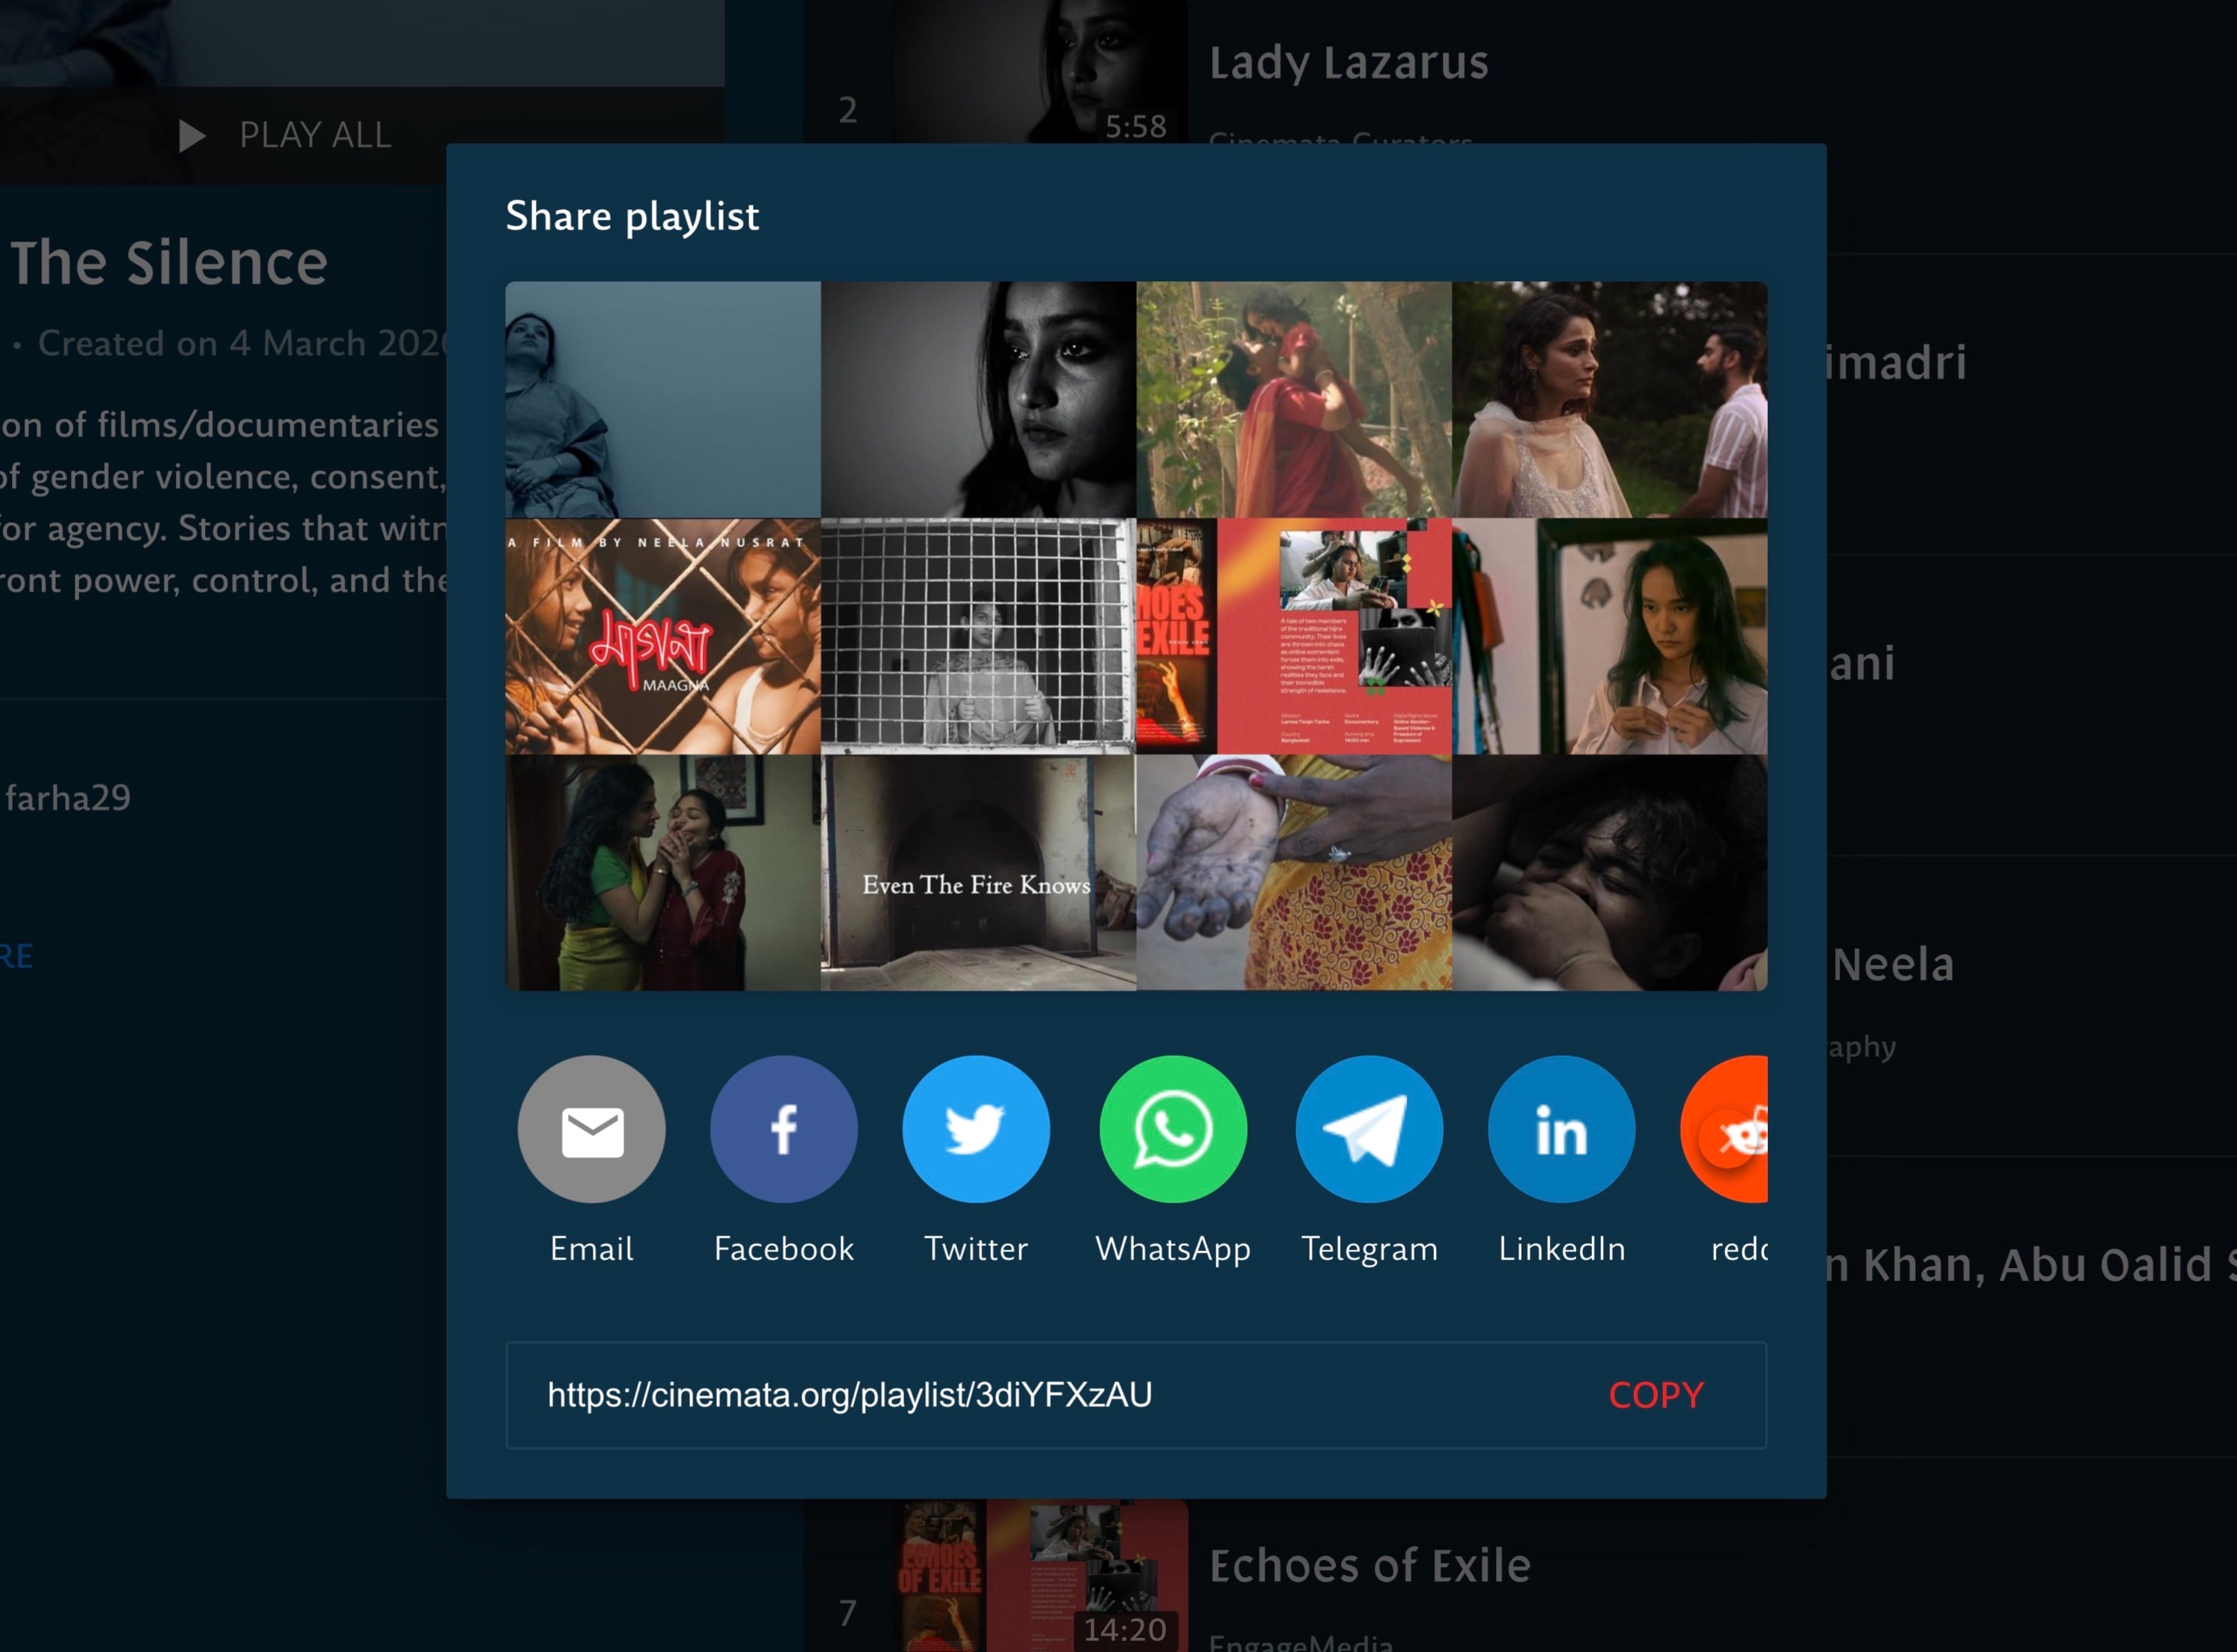
Task: Click the Twitter share icon
Action: (975, 1129)
